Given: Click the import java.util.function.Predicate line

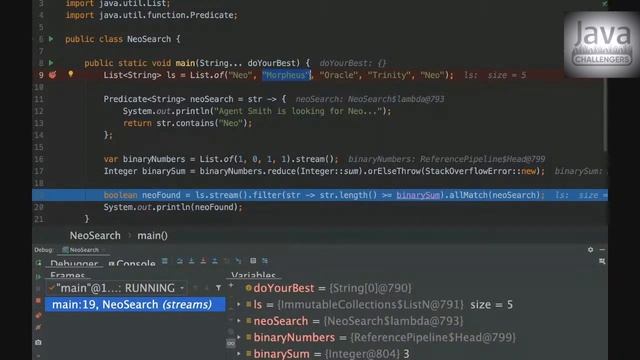Looking at the screenshot, I should click(x=151, y=15).
